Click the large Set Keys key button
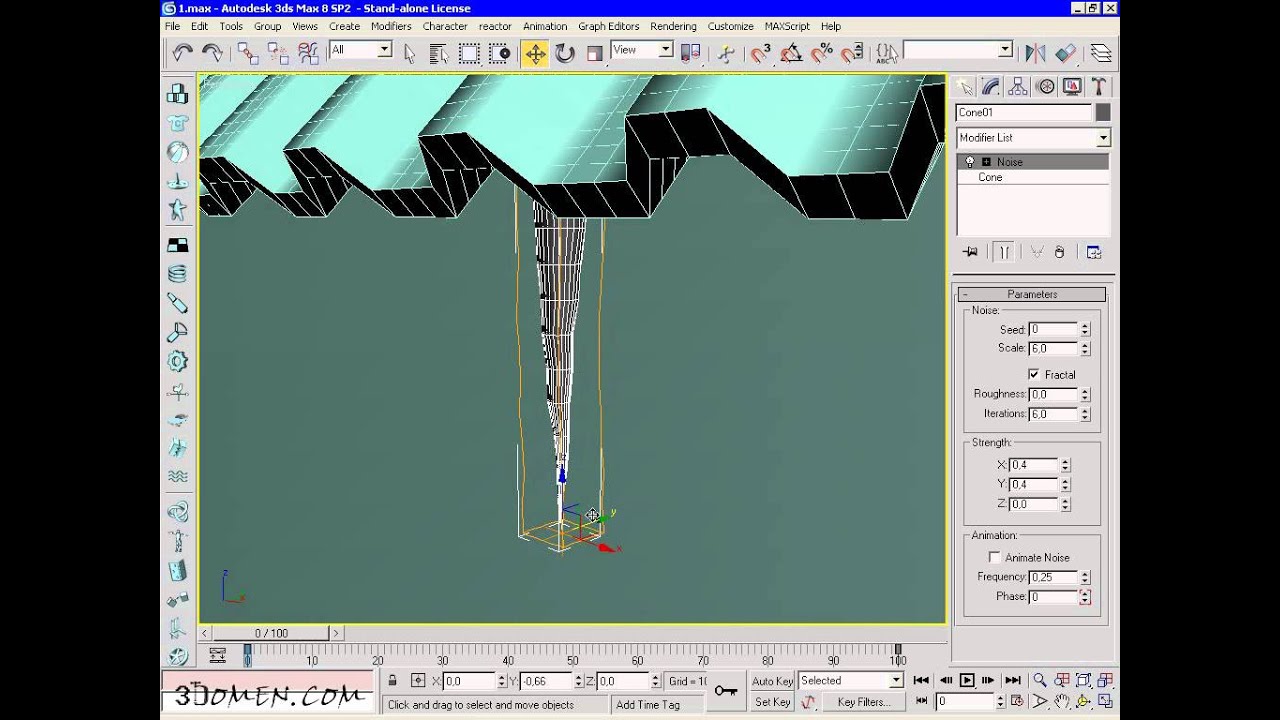 point(726,691)
